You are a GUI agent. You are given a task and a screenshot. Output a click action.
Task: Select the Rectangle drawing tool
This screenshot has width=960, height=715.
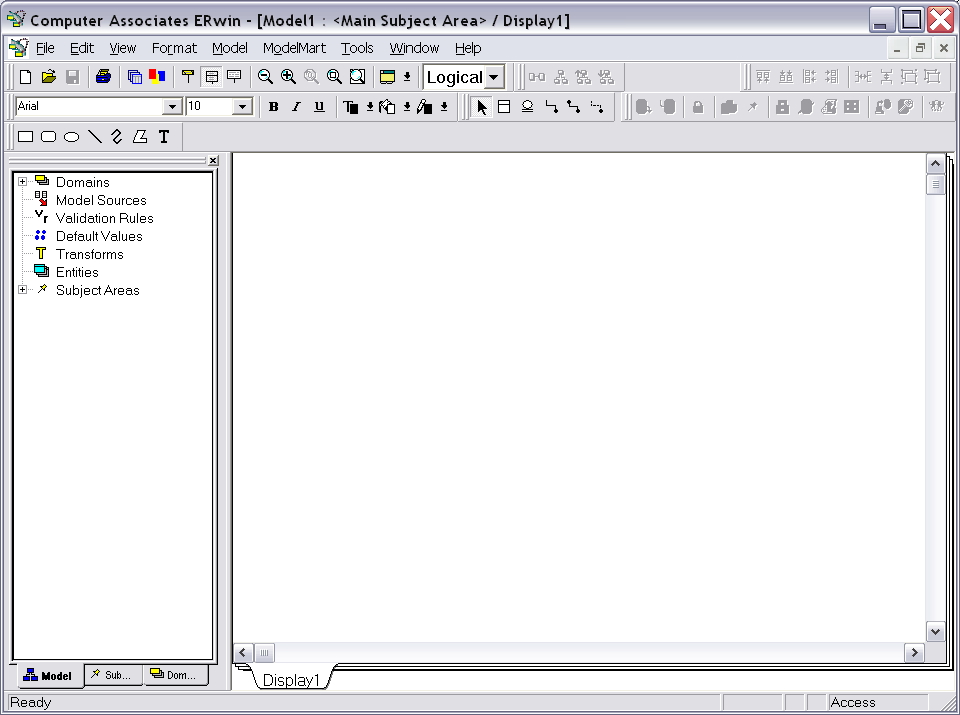coord(26,137)
